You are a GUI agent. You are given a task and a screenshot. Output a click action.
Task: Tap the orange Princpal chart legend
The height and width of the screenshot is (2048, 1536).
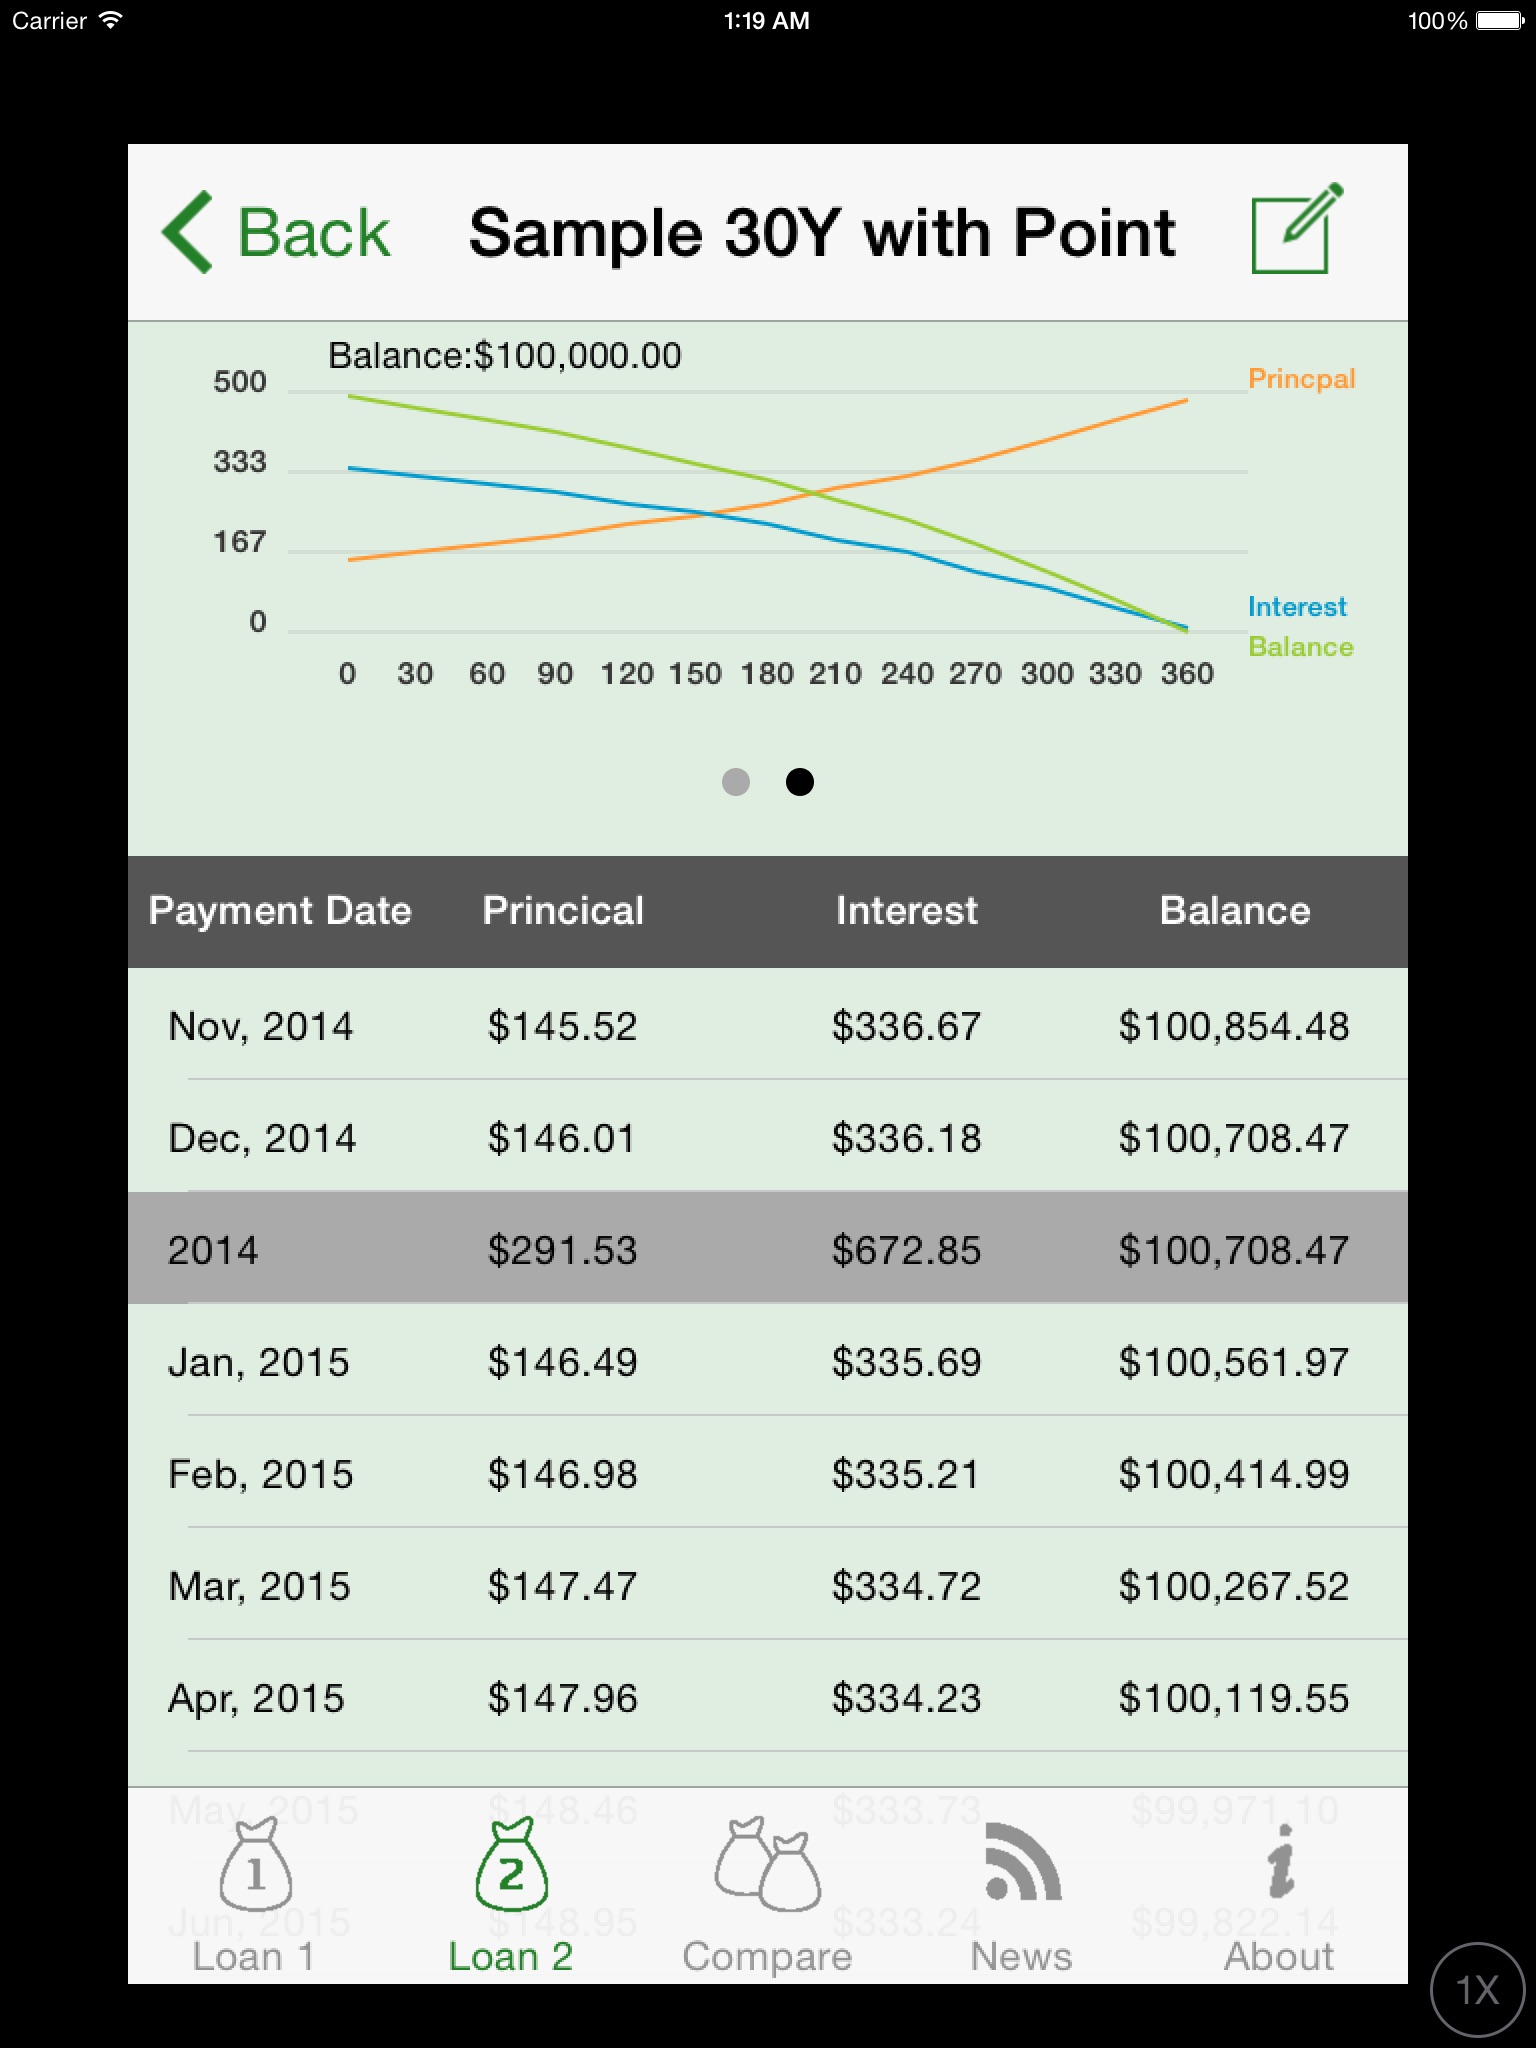point(1301,379)
